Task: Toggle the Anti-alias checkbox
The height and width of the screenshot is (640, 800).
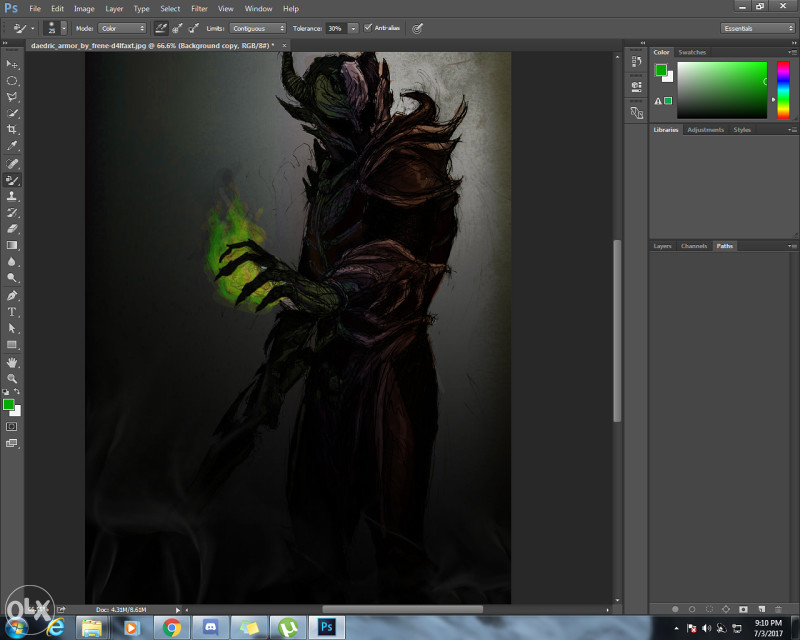Action: click(x=368, y=28)
